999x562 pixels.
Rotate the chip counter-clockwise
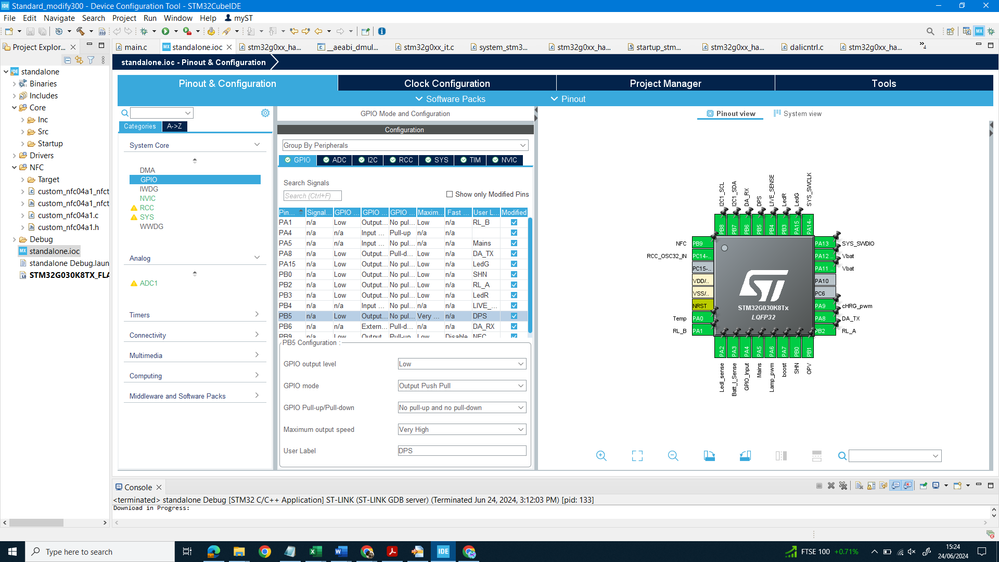(x=745, y=456)
